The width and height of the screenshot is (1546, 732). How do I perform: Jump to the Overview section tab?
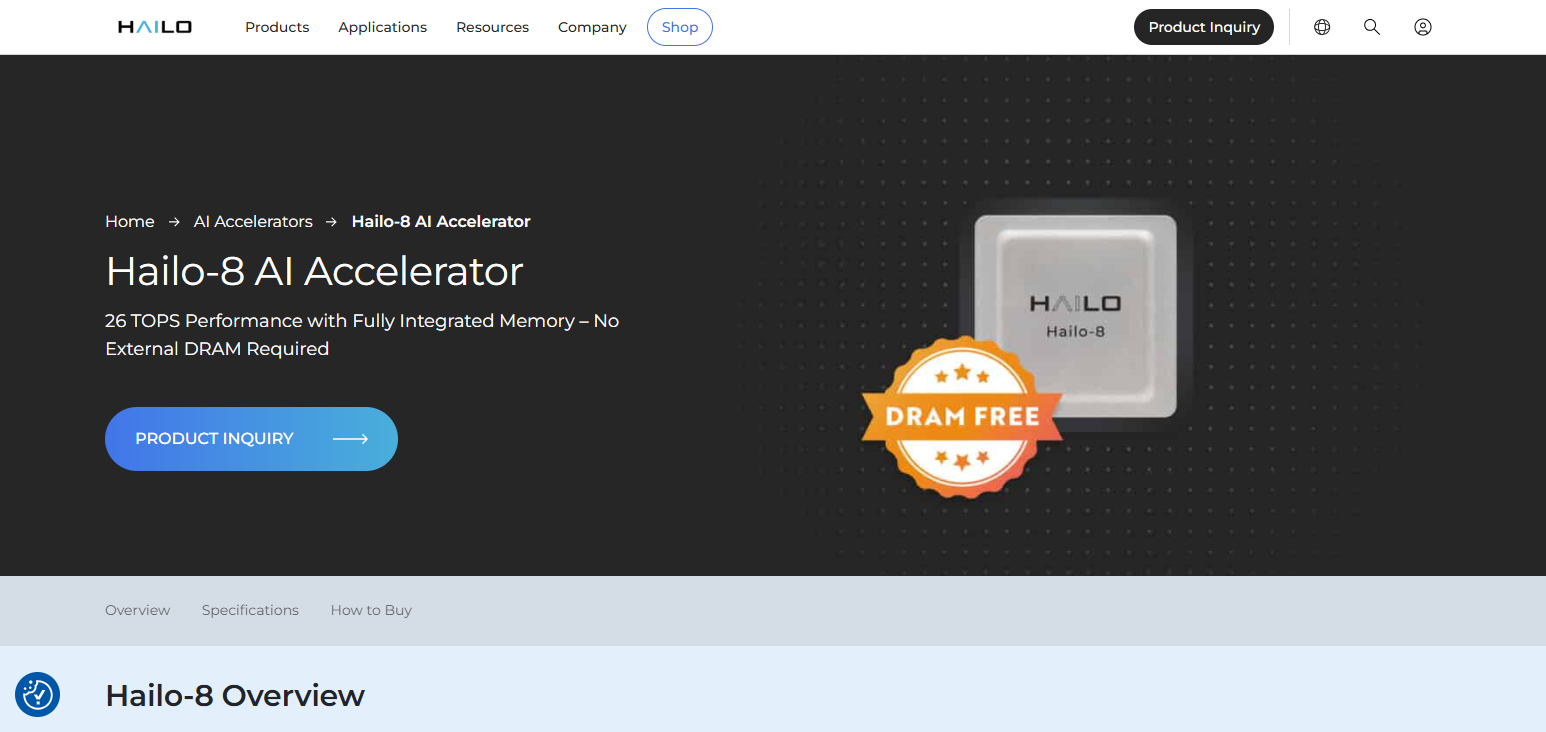click(138, 610)
